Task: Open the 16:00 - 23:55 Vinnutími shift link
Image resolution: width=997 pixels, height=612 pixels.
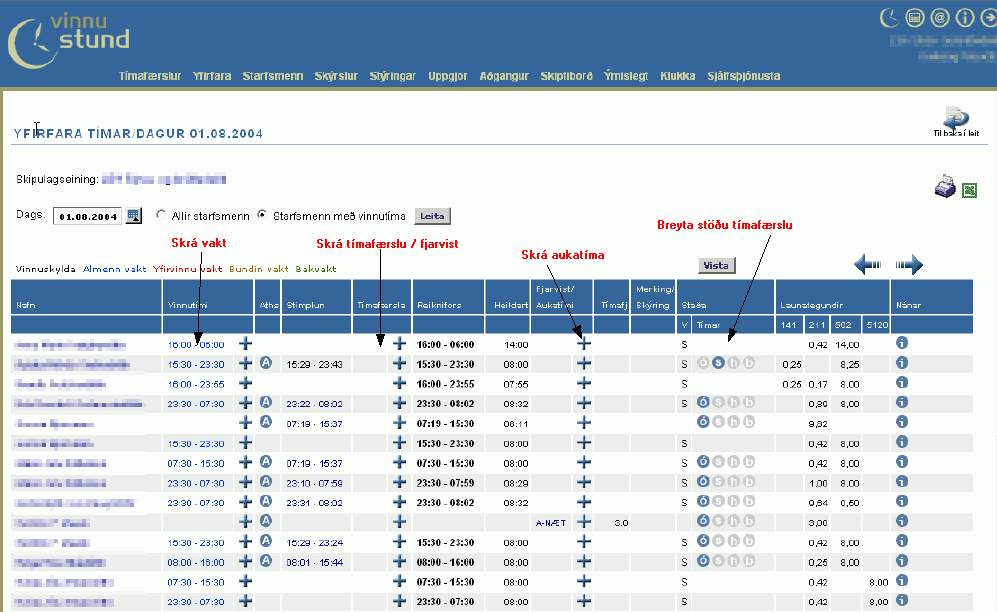Action: coord(196,384)
